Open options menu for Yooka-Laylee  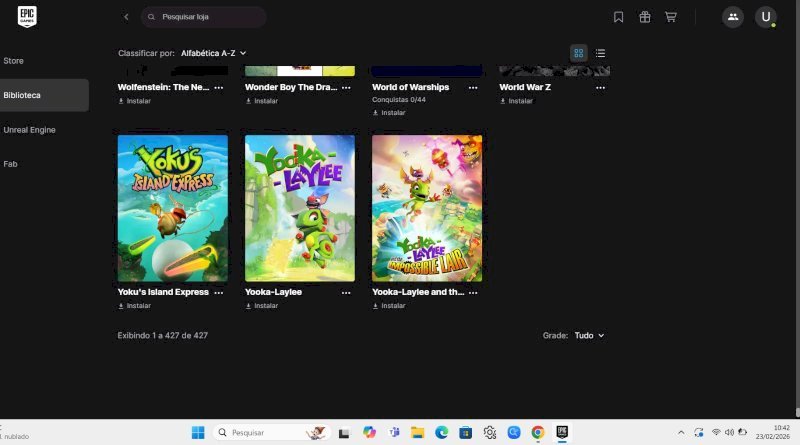point(346,293)
